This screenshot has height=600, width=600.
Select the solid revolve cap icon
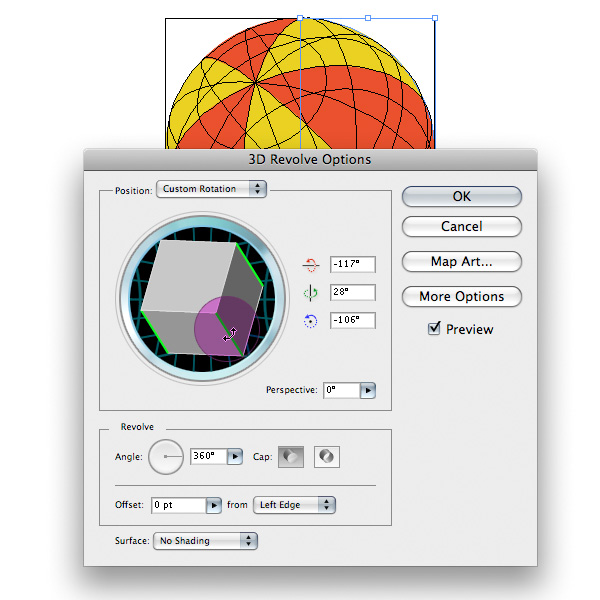(291, 457)
